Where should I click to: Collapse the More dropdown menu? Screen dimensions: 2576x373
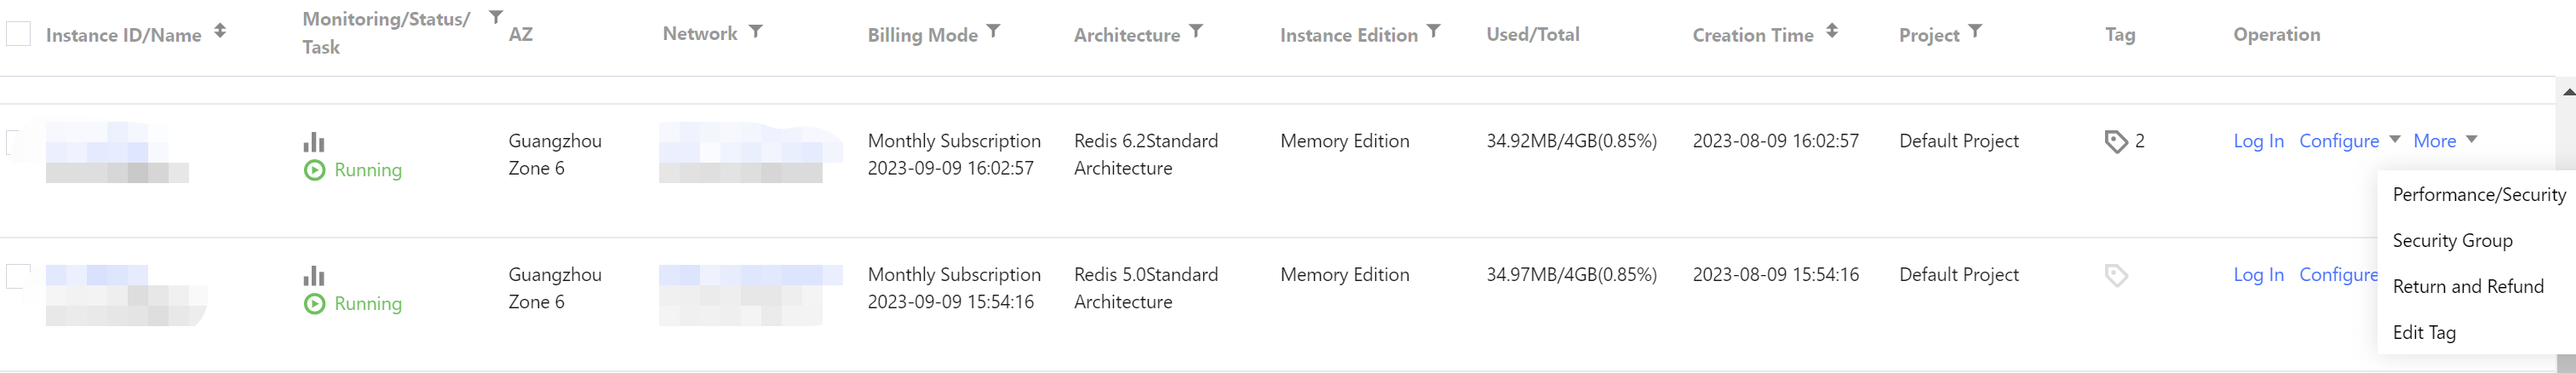coord(2445,141)
